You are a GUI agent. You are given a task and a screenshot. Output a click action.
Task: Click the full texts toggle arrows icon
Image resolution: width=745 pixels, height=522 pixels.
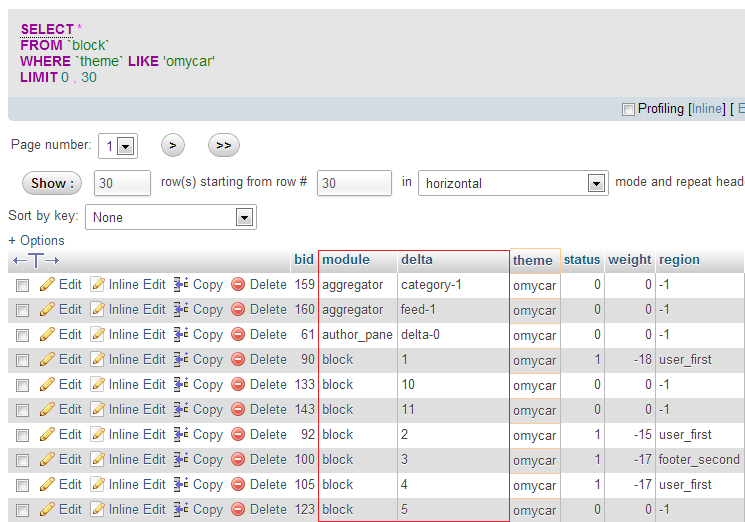coord(36,261)
